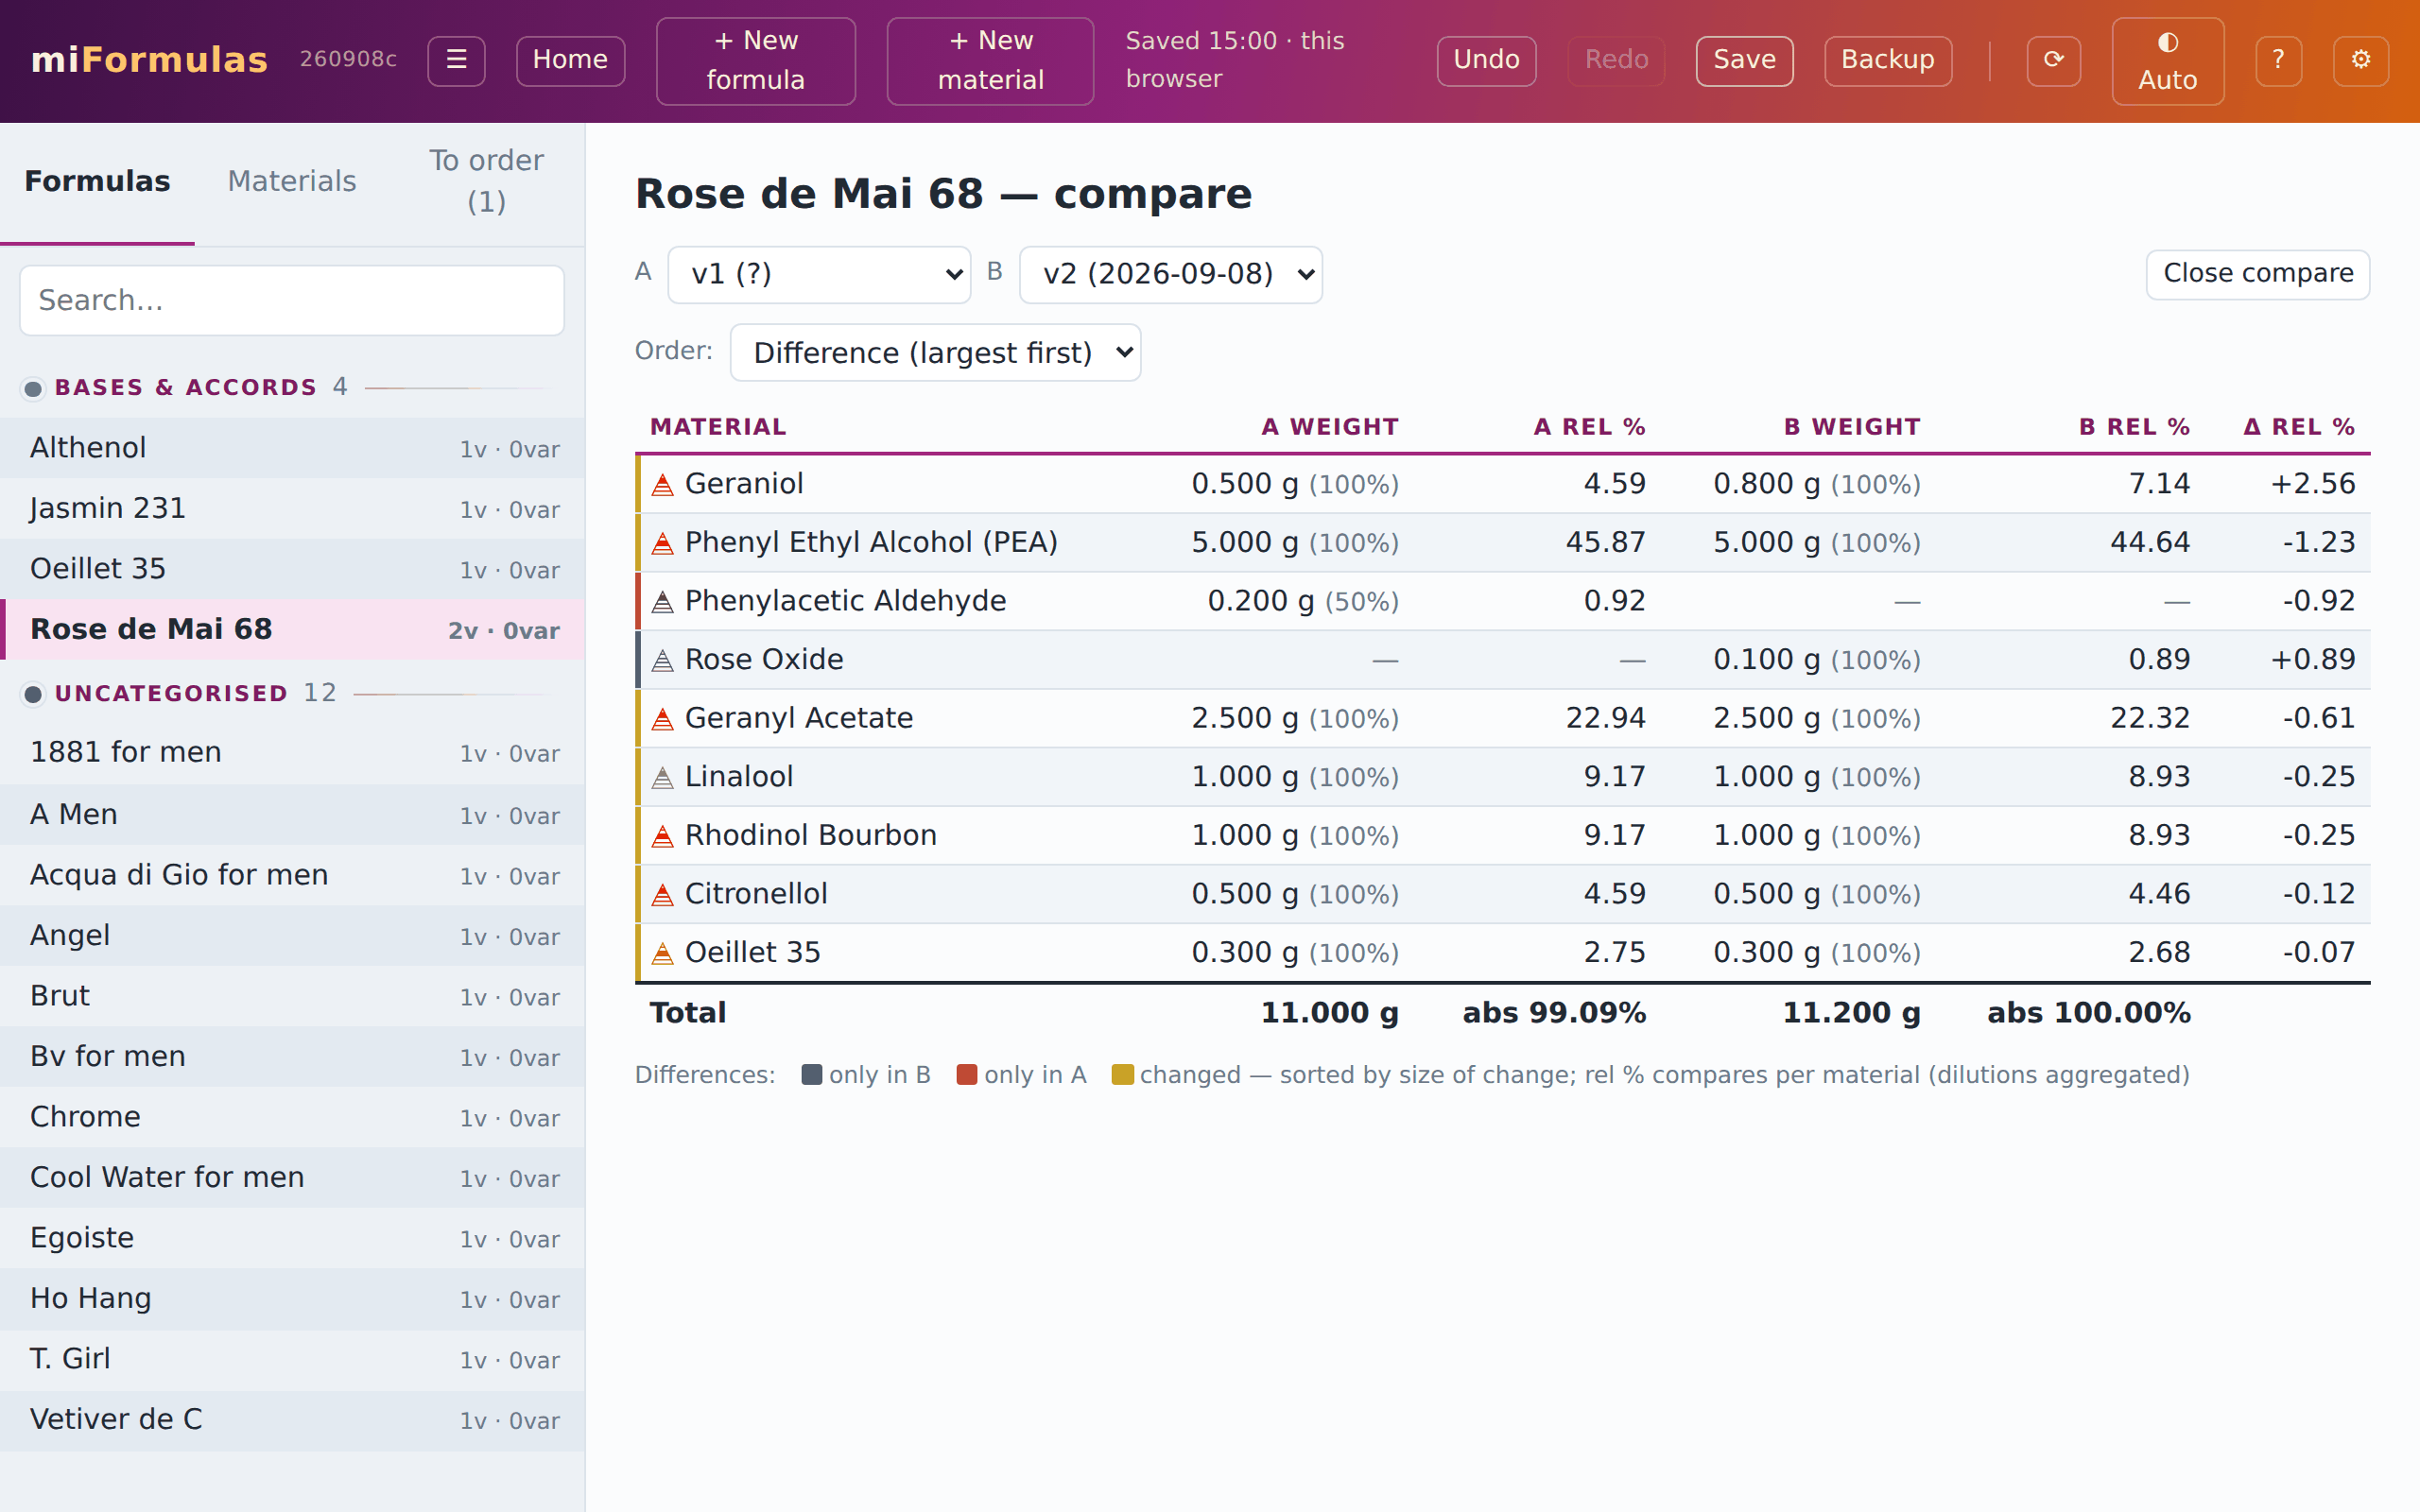Select Rose de Mai 68 formula
Screen dimensions: 2420x1512
click(292, 630)
